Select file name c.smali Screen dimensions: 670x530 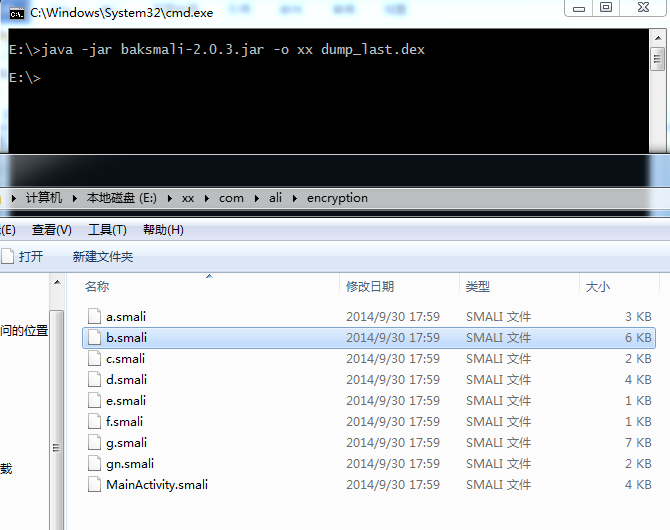click(126, 359)
